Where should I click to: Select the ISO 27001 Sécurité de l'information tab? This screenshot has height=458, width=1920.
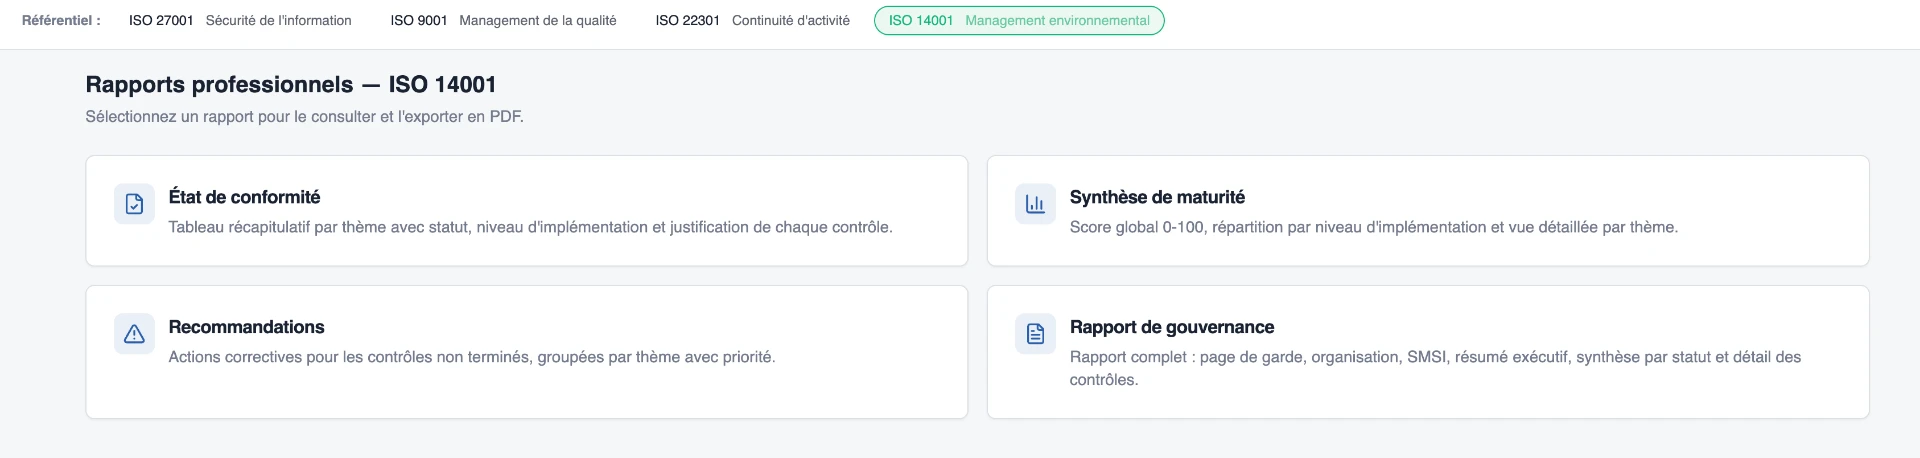(x=240, y=20)
